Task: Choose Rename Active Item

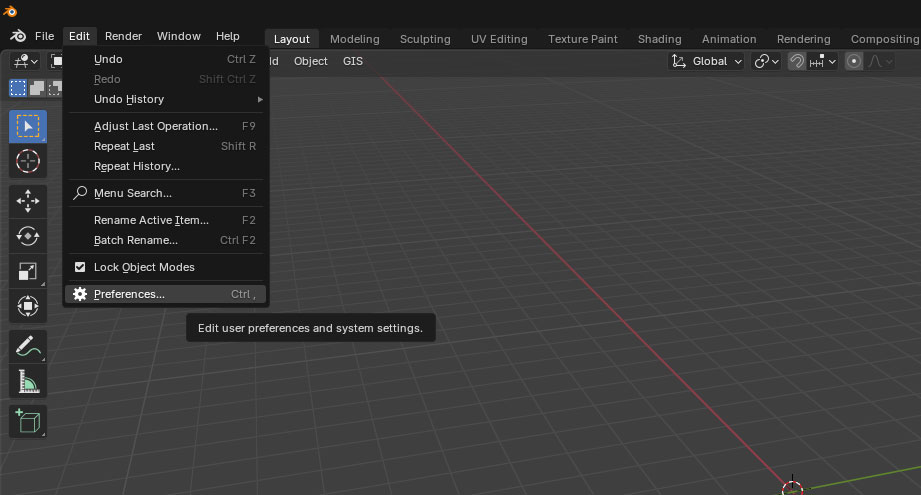Action: tap(166, 220)
